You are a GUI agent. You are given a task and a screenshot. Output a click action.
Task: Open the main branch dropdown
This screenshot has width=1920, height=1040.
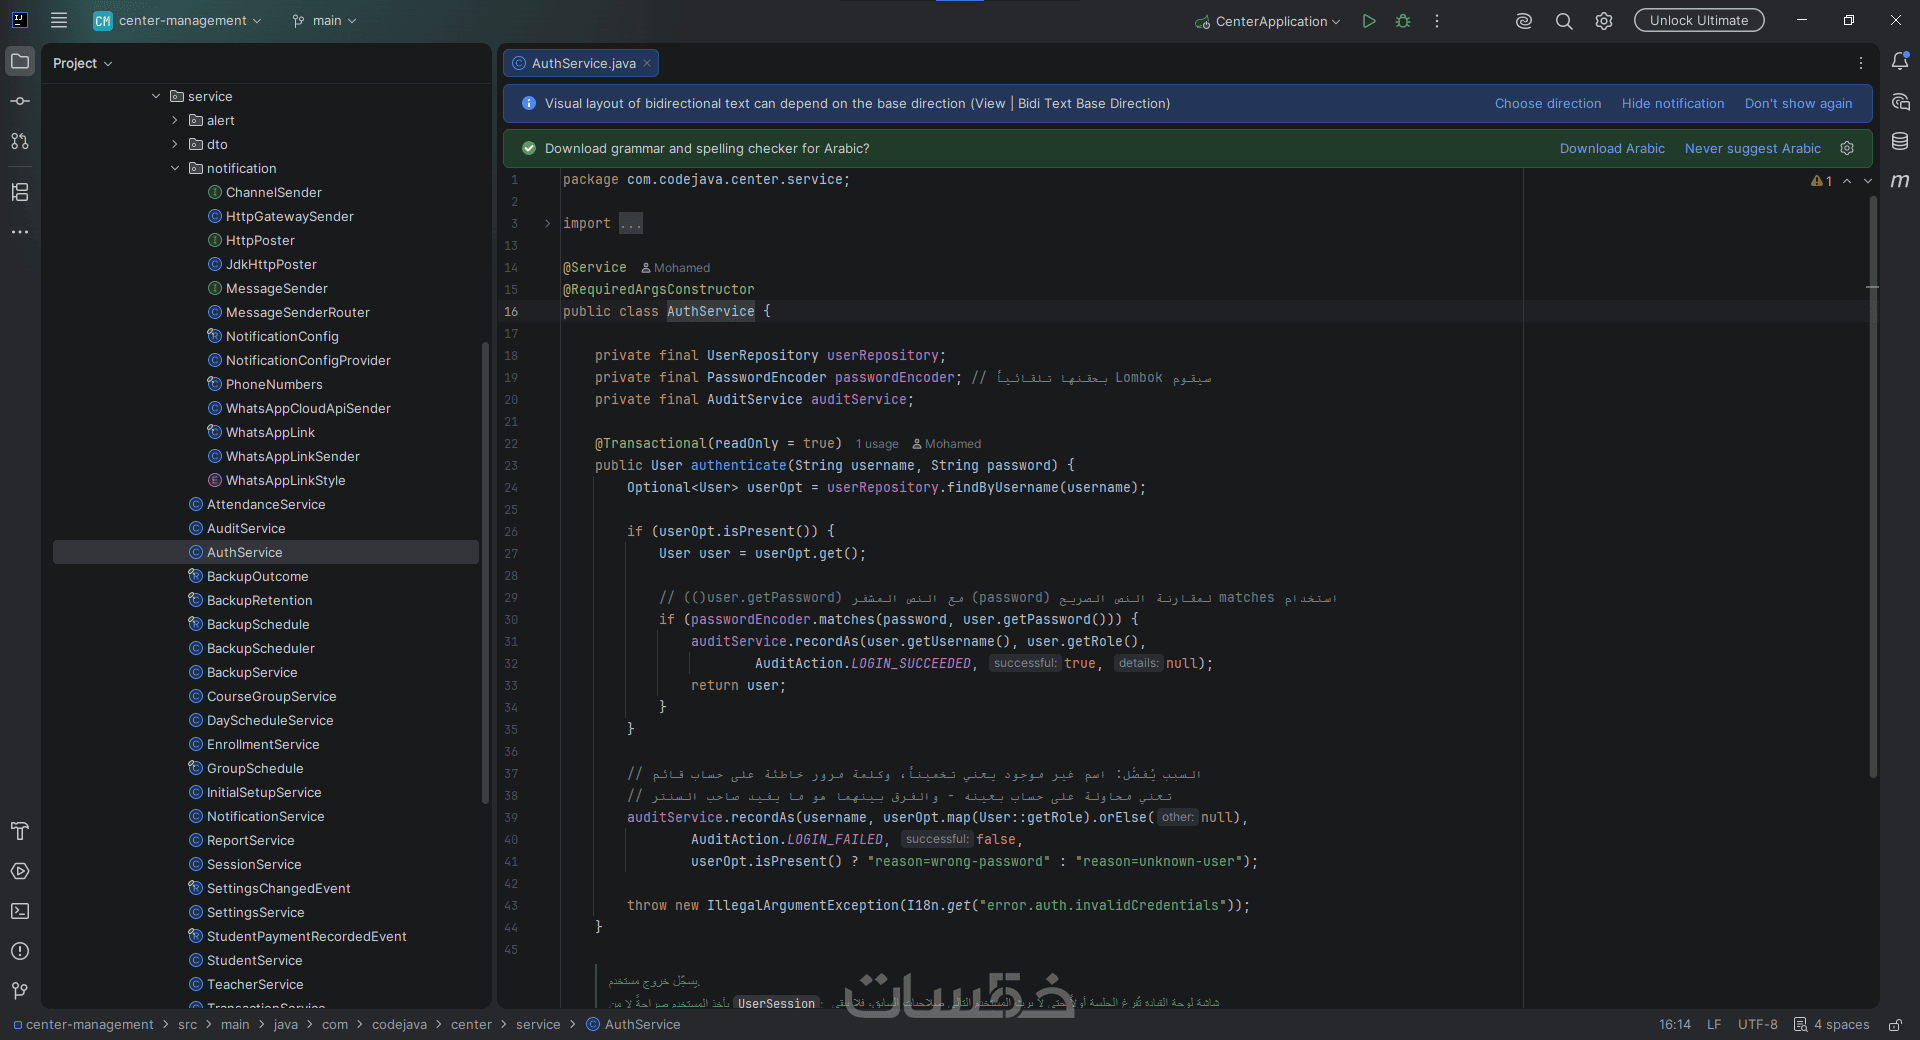click(x=324, y=21)
